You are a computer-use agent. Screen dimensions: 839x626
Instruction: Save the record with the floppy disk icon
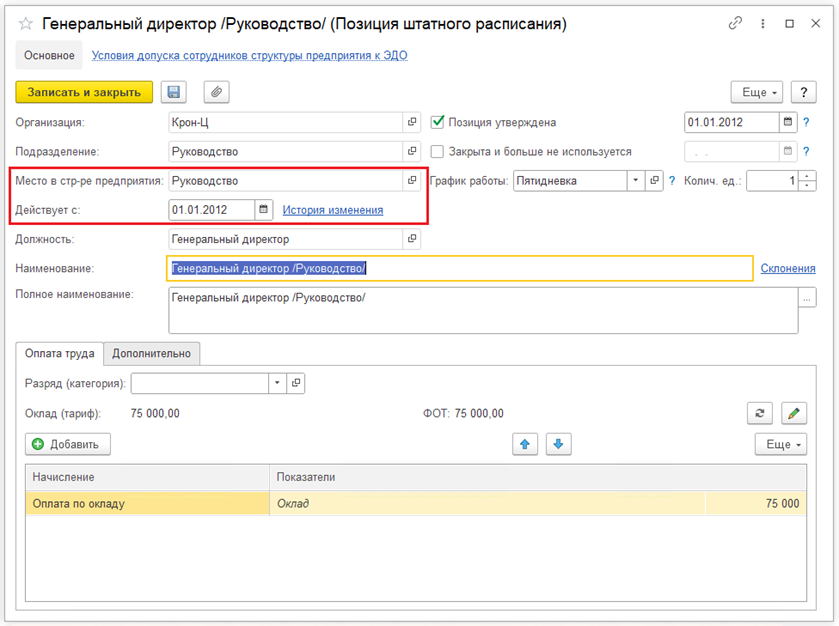point(173,92)
